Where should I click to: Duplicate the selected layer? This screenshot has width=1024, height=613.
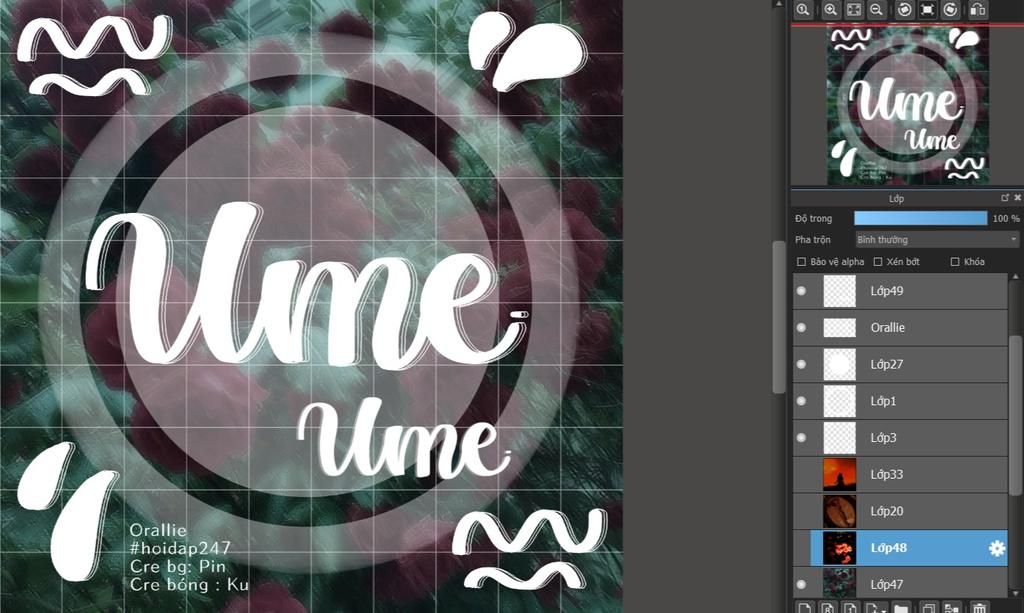click(928, 607)
